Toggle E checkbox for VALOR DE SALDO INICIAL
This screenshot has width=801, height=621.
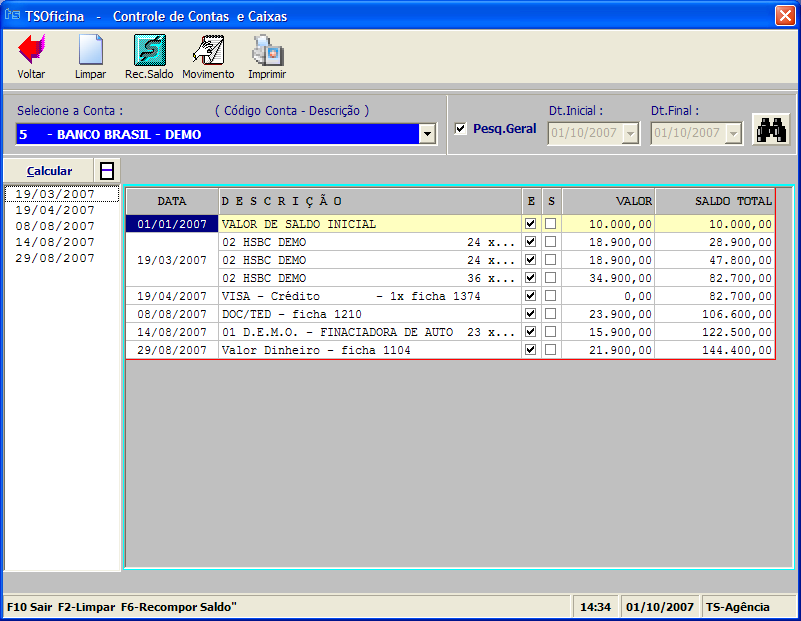click(x=530, y=224)
